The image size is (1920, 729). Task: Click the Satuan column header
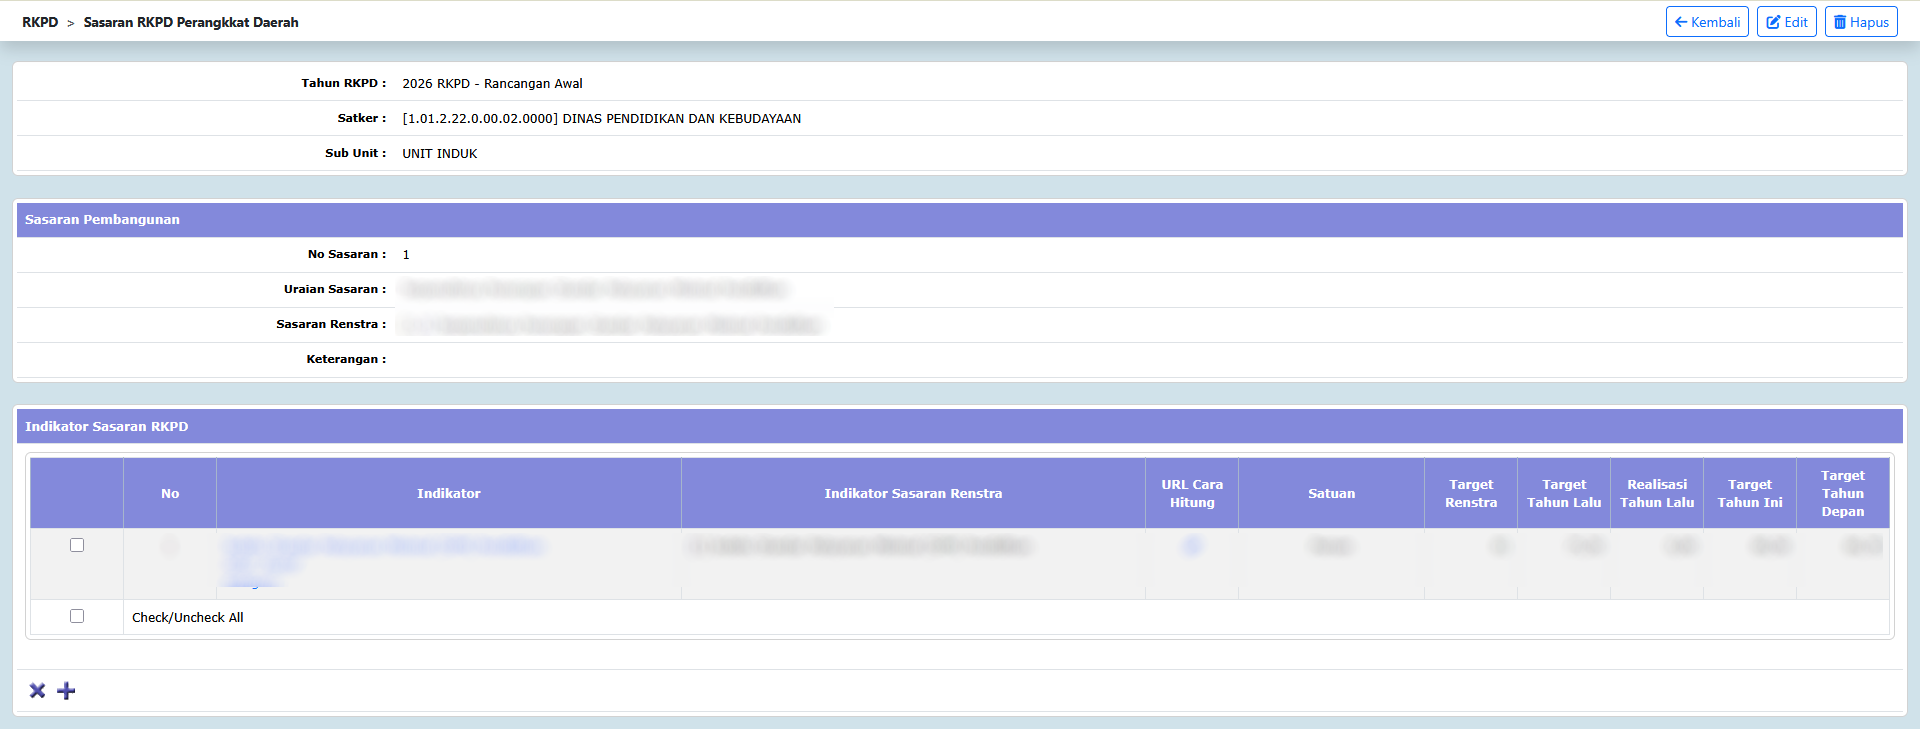pos(1331,493)
